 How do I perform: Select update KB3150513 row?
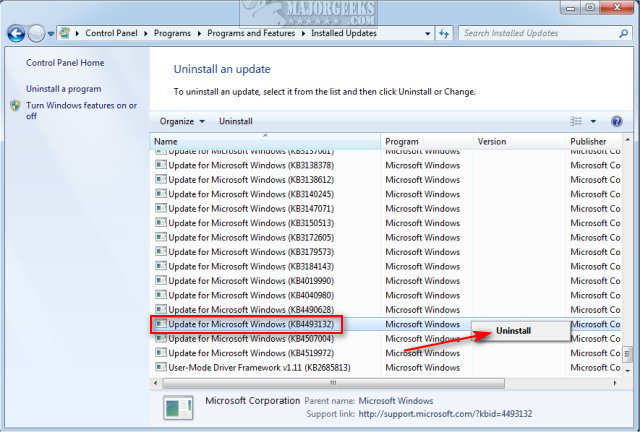[x=387, y=223]
